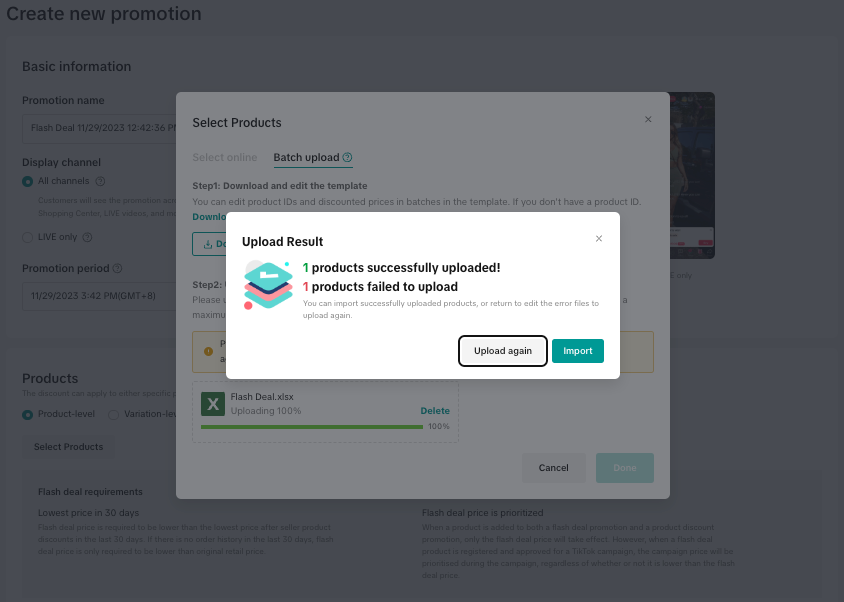Click the Excel icon for Flash Deal.xlsx
Screen dimensions: 844x602
(213, 404)
